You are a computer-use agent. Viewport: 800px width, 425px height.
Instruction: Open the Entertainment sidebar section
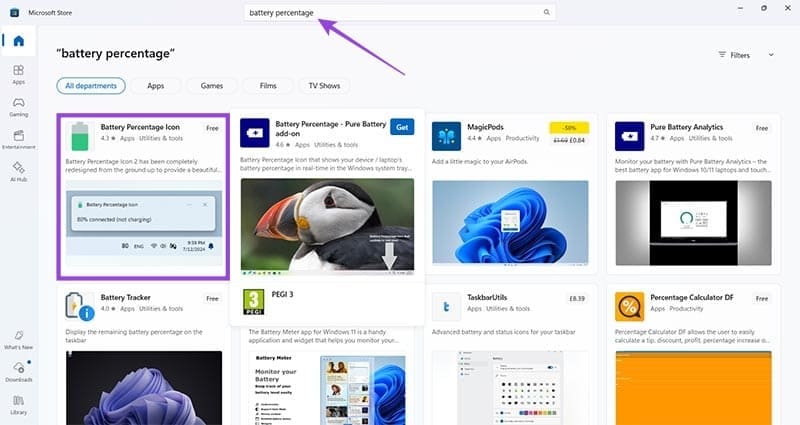click(x=18, y=139)
